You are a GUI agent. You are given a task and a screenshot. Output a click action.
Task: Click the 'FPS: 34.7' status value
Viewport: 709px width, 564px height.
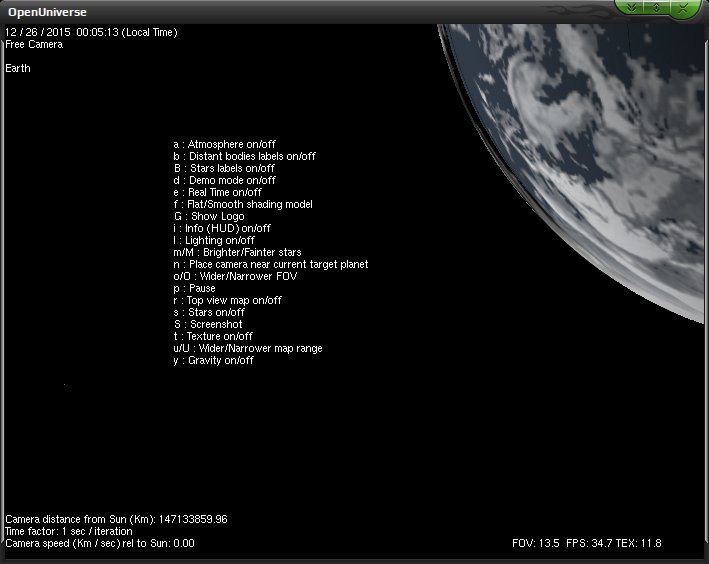pos(589,543)
